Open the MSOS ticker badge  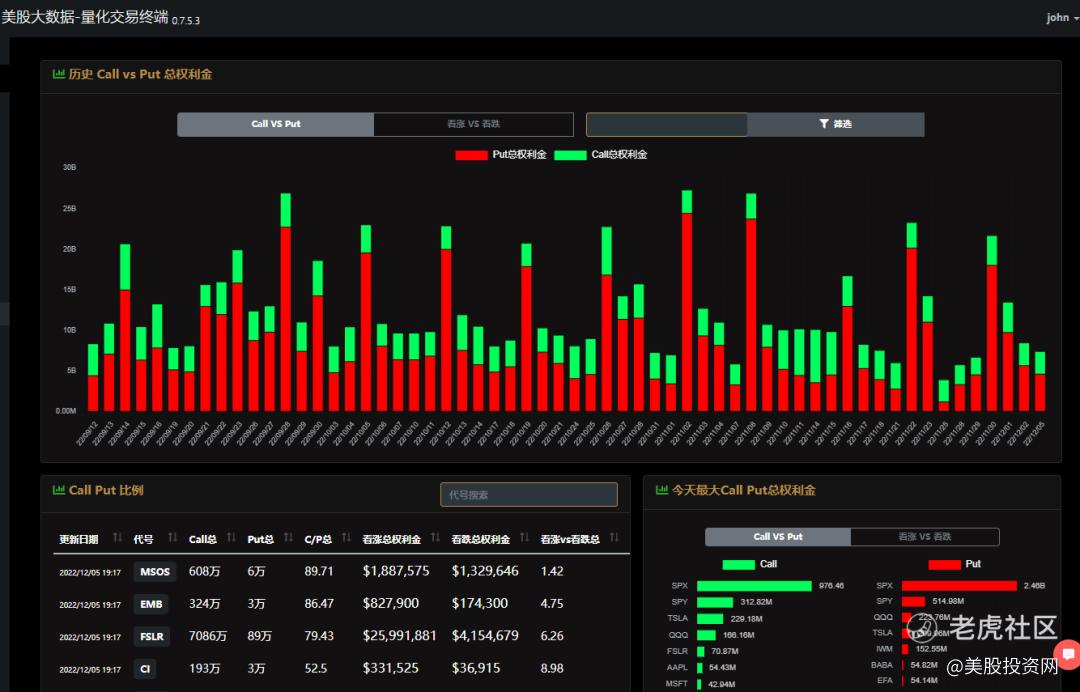pos(155,572)
